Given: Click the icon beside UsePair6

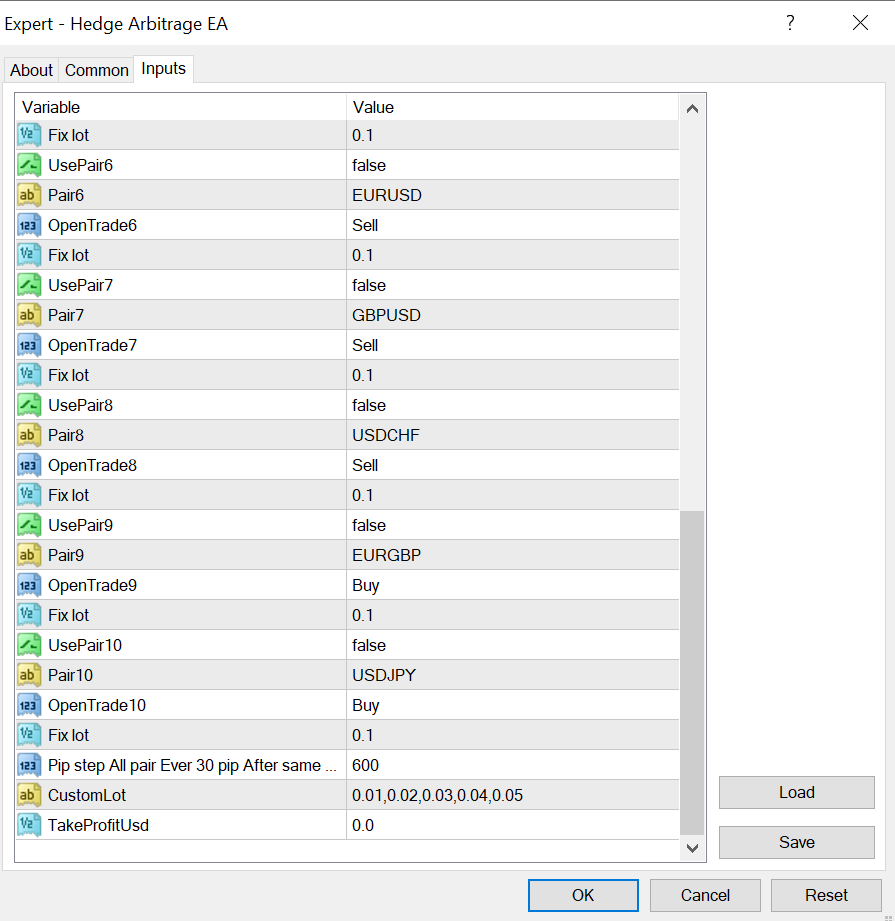Looking at the screenshot, I should (x=29, y=165).
